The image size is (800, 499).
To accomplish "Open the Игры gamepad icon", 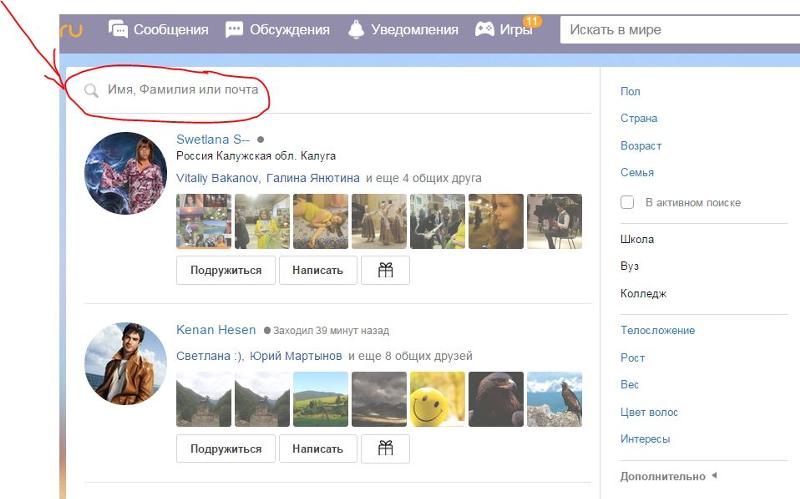I will pos(484,29).
